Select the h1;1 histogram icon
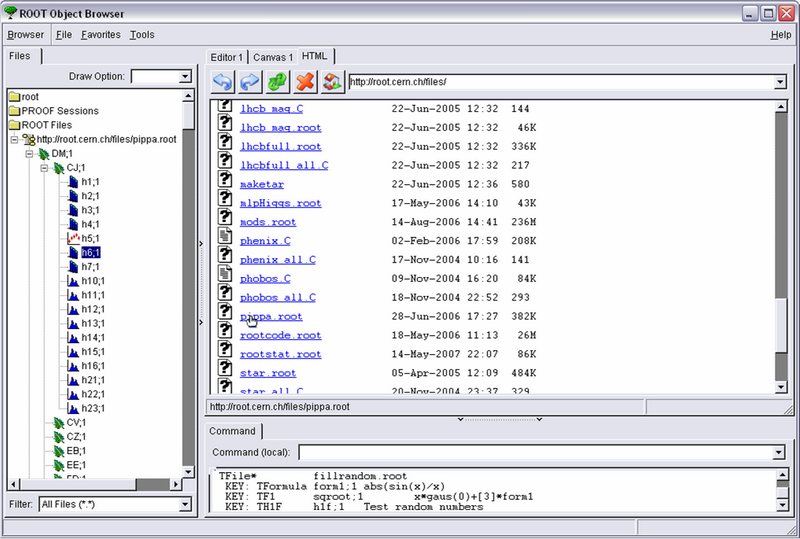This screenshot has width=800, height=539. point(73,182)
